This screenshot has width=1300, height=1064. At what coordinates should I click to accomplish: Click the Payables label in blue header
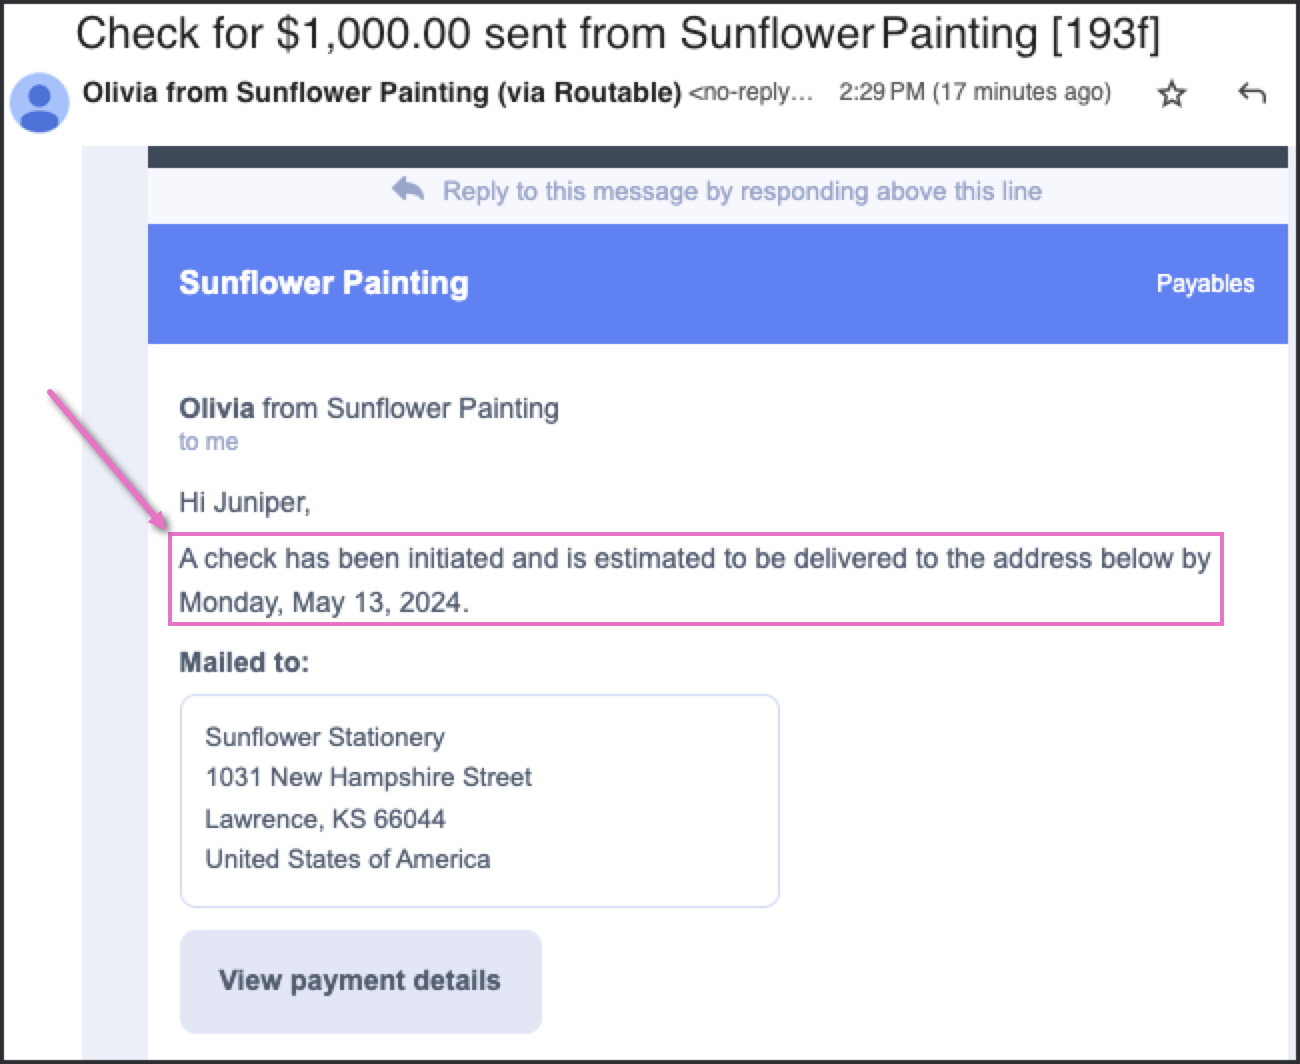coord(1205,284)
